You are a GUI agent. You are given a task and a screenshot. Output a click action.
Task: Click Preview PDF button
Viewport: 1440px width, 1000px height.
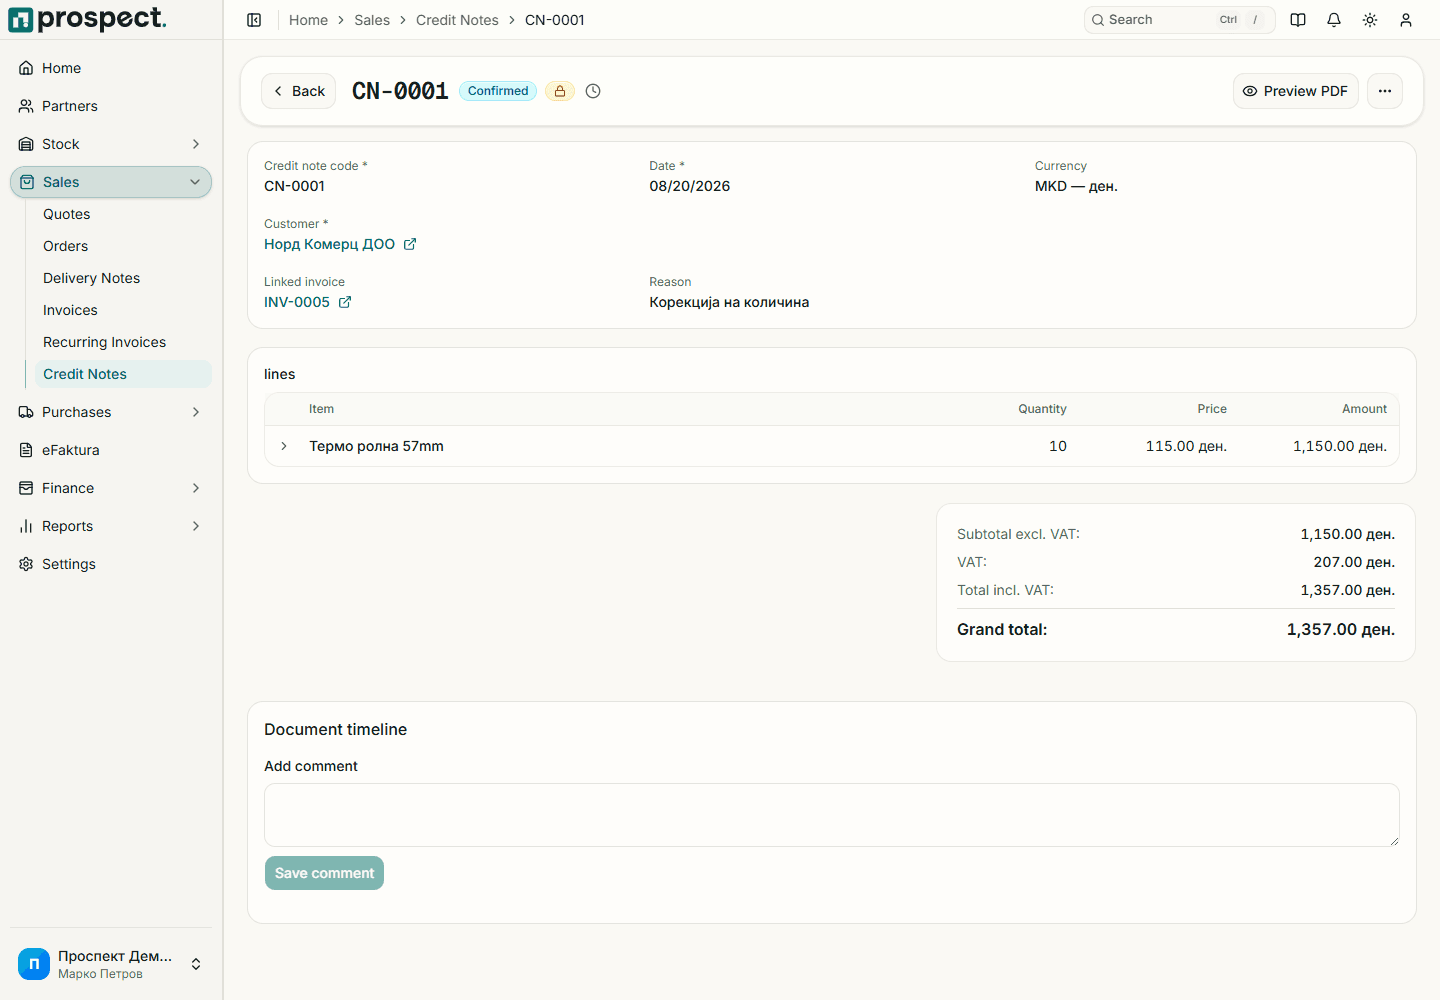(x=1295, y=91)
